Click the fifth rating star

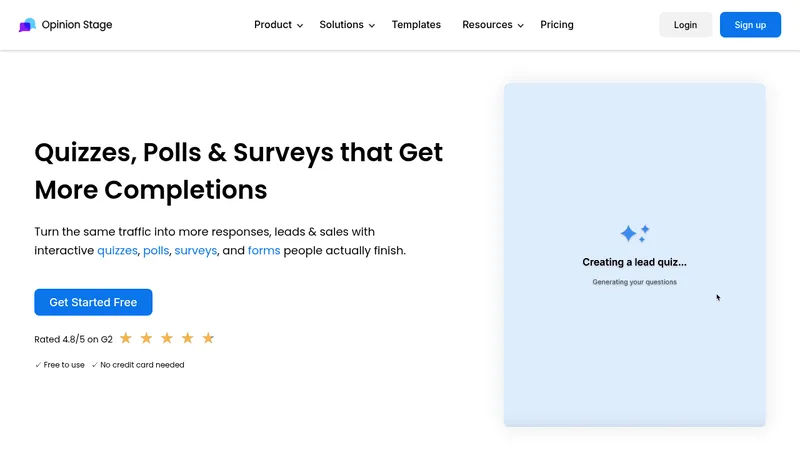point(208,338)
